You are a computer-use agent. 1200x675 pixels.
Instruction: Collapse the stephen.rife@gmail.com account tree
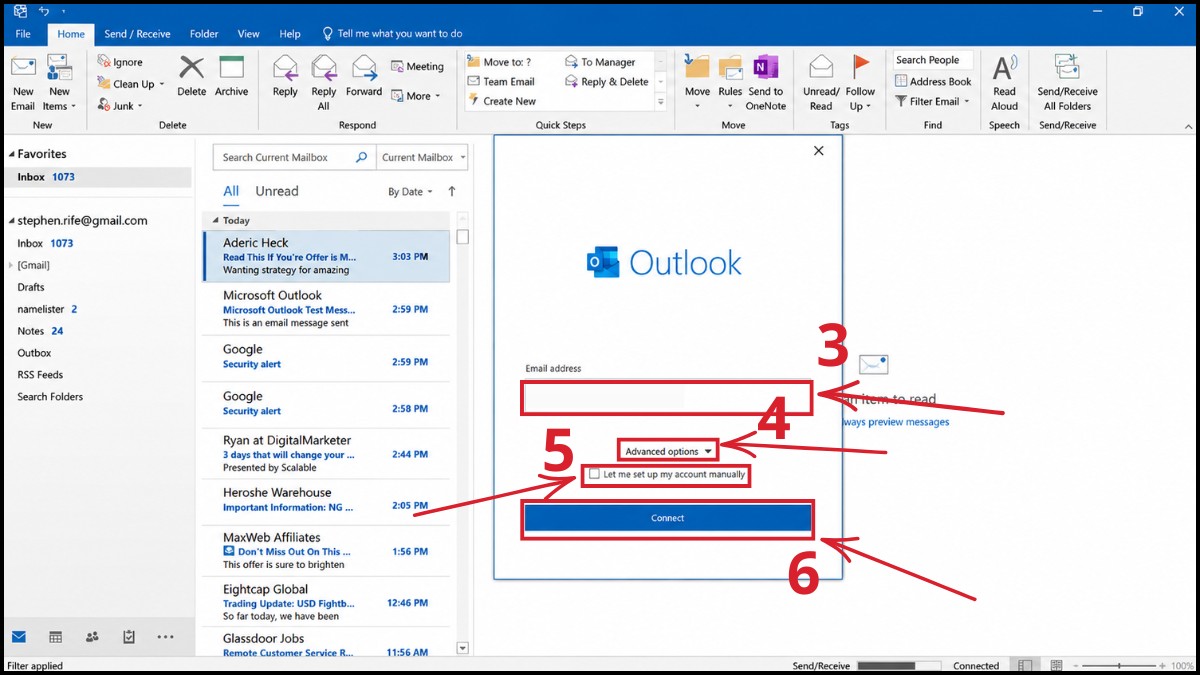coord(11,221)
